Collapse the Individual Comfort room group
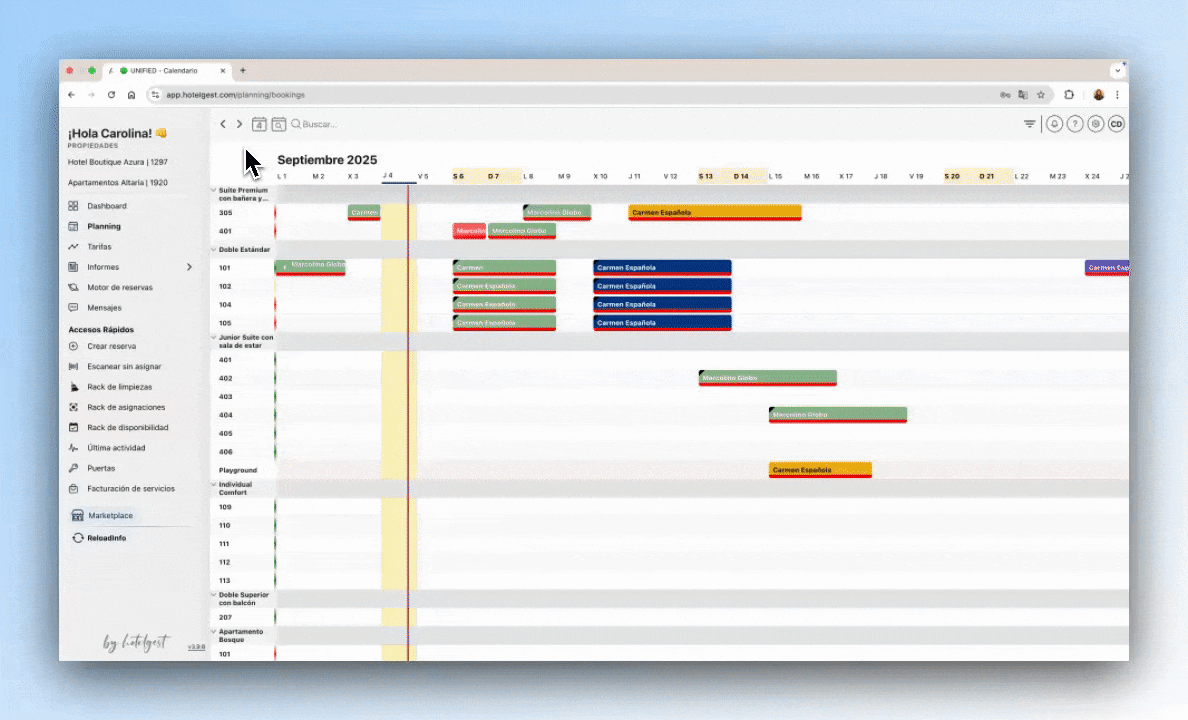The image size is (1188, 720). click(214, 484)
